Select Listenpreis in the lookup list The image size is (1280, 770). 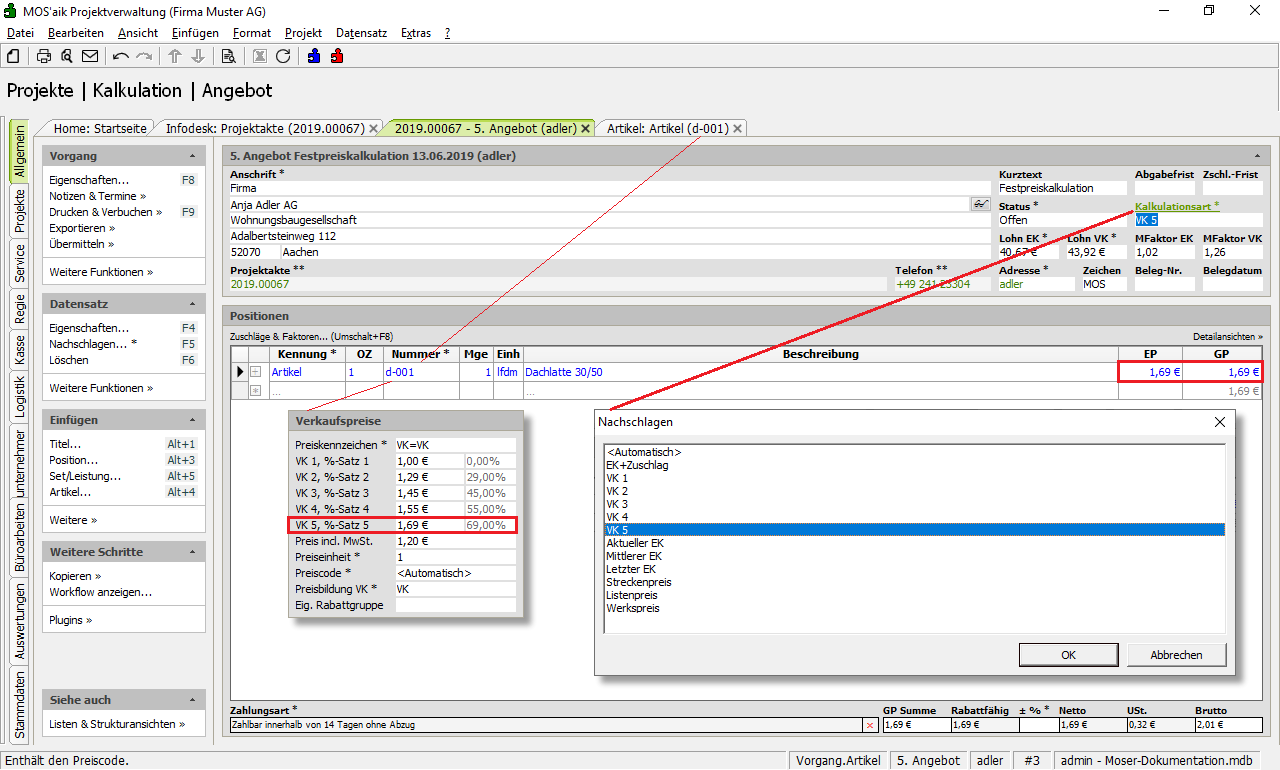coord(630,595)
